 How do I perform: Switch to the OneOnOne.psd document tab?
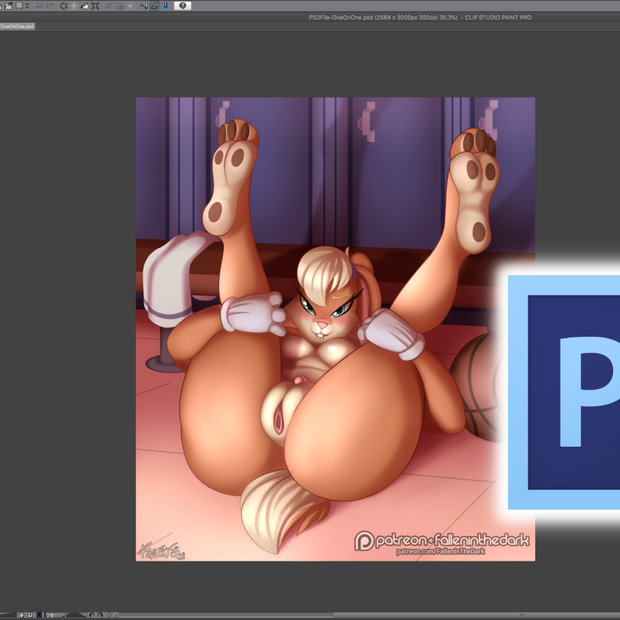click(x=17, y=26)
